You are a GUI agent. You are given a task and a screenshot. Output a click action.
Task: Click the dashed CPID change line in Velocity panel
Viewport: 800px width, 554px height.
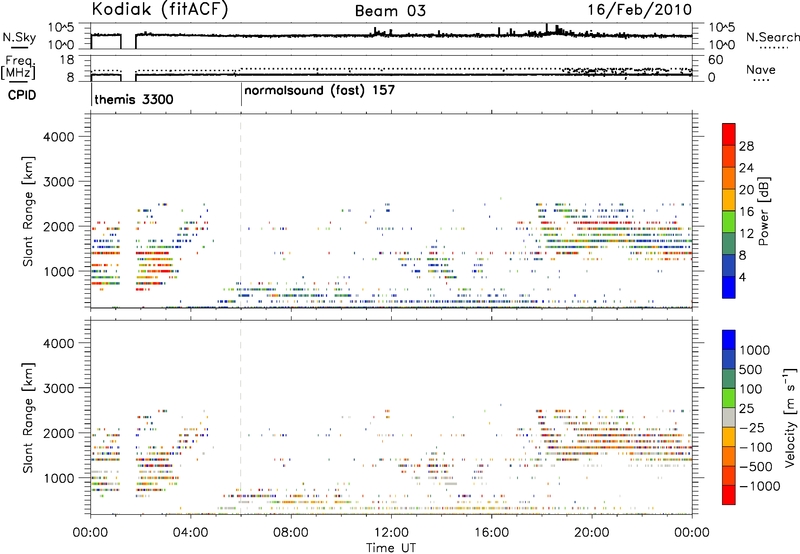pyautogui.click(x=241, y=416)
